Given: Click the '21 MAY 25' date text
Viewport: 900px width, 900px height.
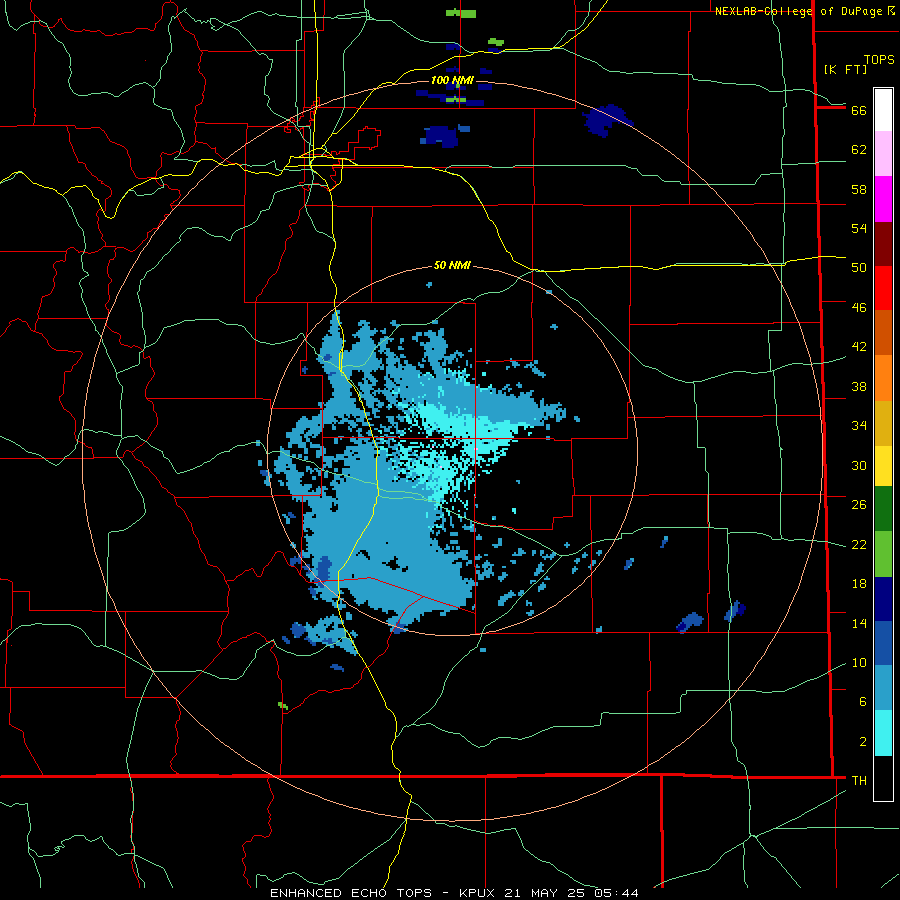Looking at the screenshot, I should pos(545,893).
